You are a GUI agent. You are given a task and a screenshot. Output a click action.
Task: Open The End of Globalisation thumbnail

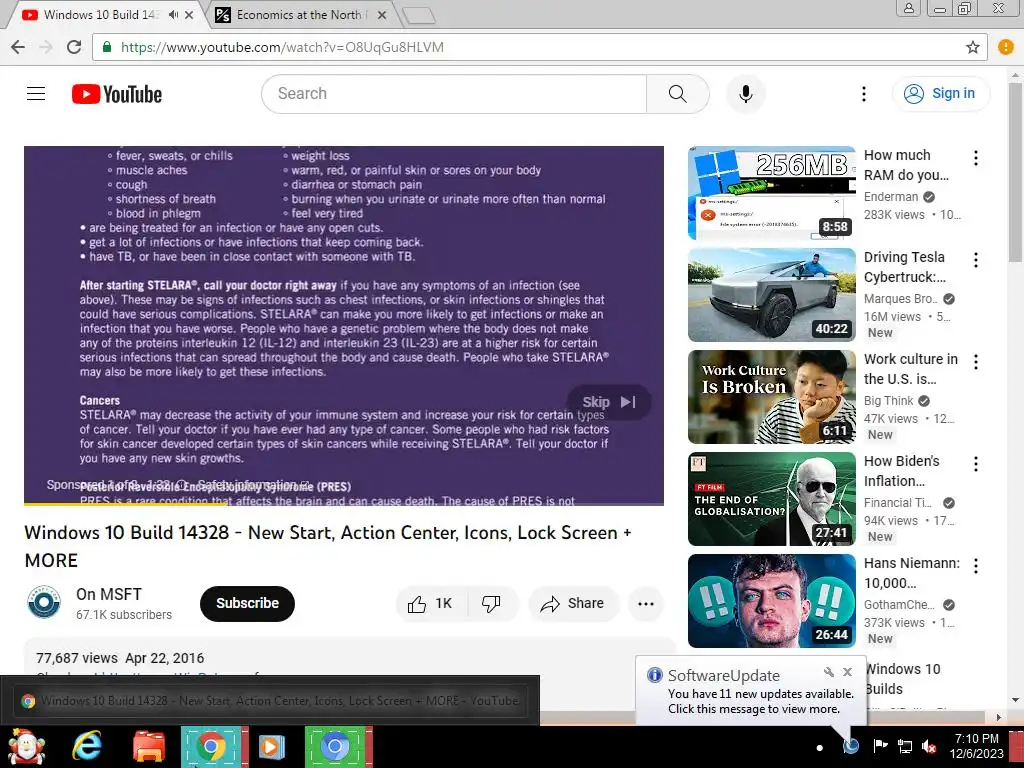coord(771,498)
